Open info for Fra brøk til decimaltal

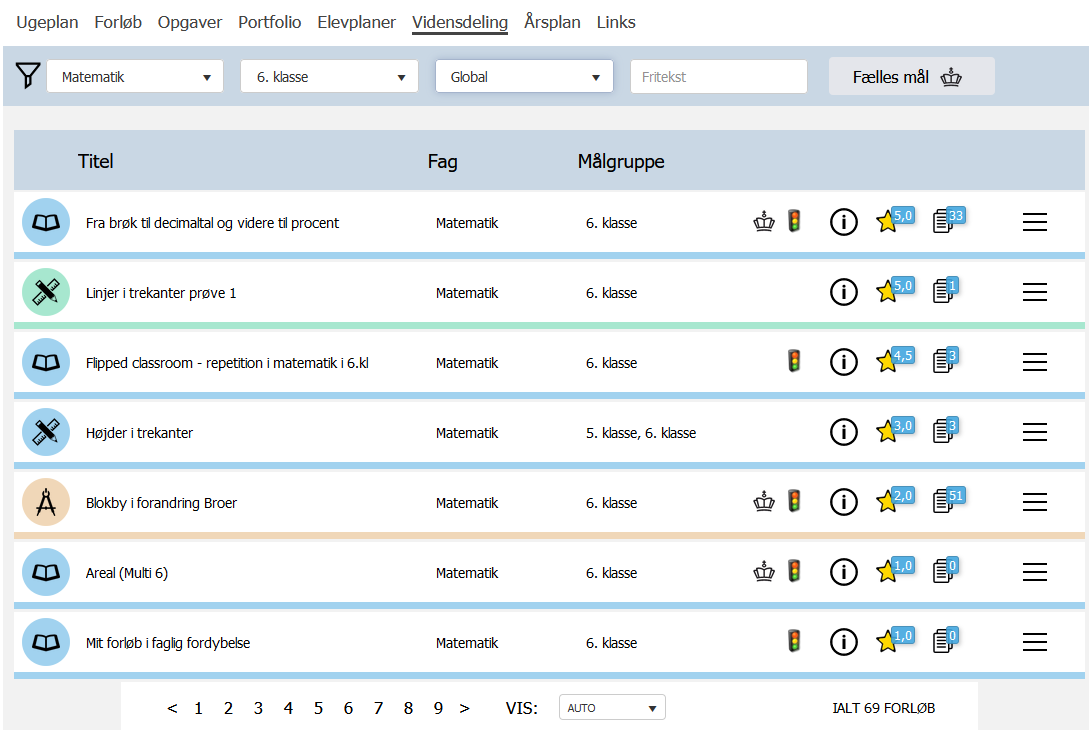[x=843, y=222]
